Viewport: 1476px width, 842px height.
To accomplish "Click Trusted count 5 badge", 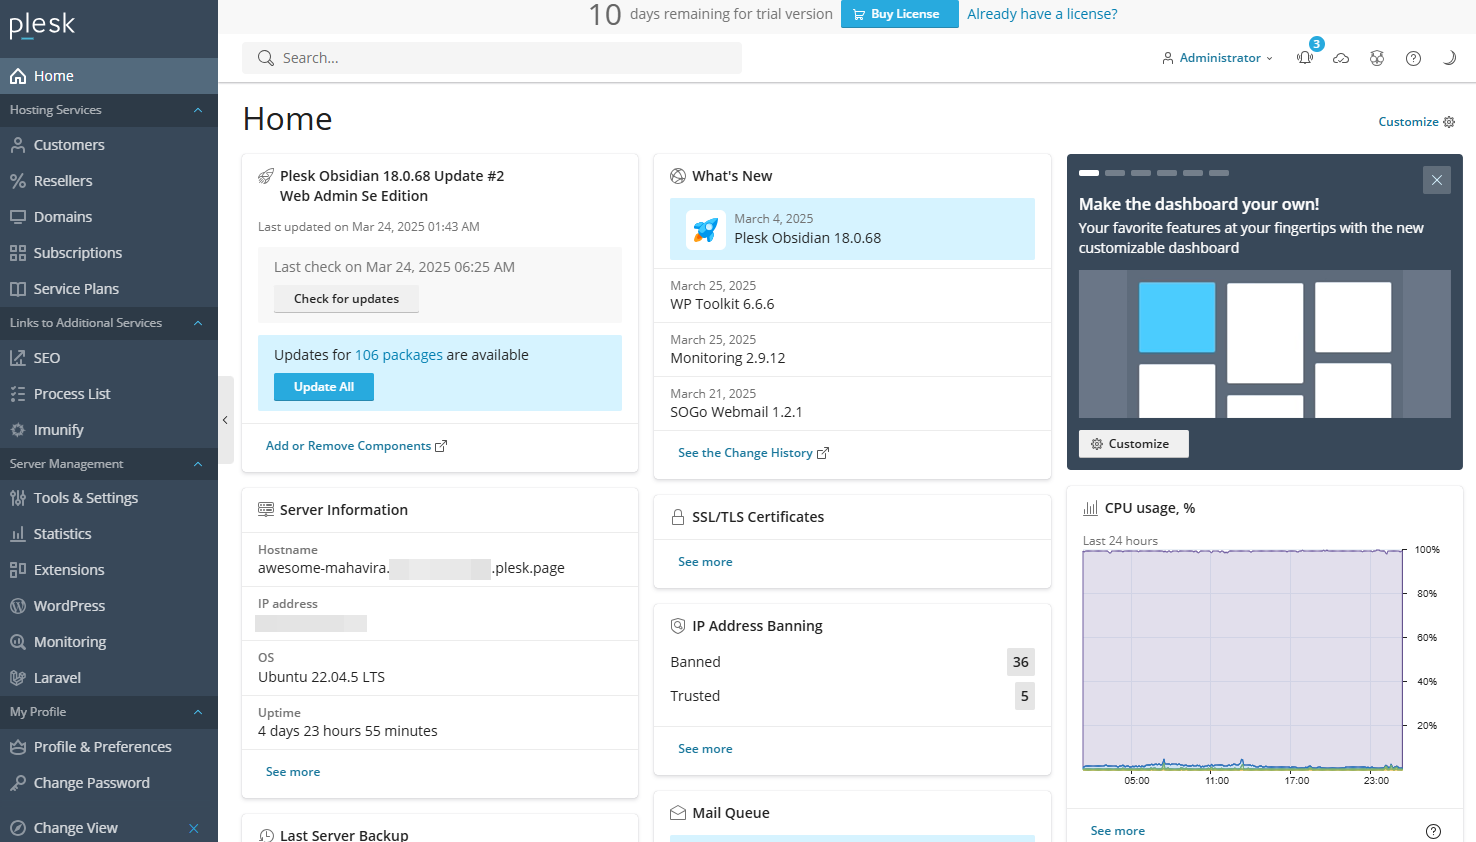I will [1025, 696].
